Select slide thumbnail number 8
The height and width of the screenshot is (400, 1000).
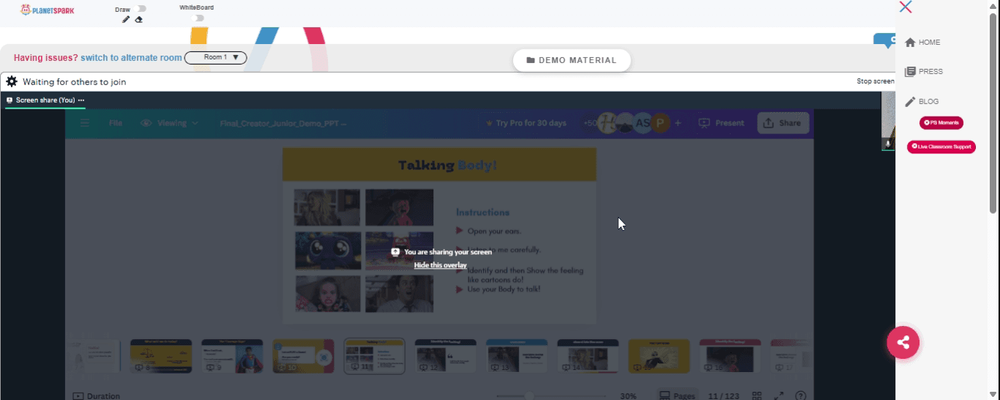click(x=161, y=356)
